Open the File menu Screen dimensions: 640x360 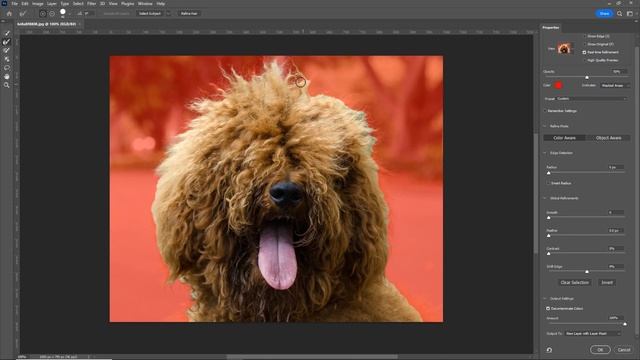coord(15,4)
